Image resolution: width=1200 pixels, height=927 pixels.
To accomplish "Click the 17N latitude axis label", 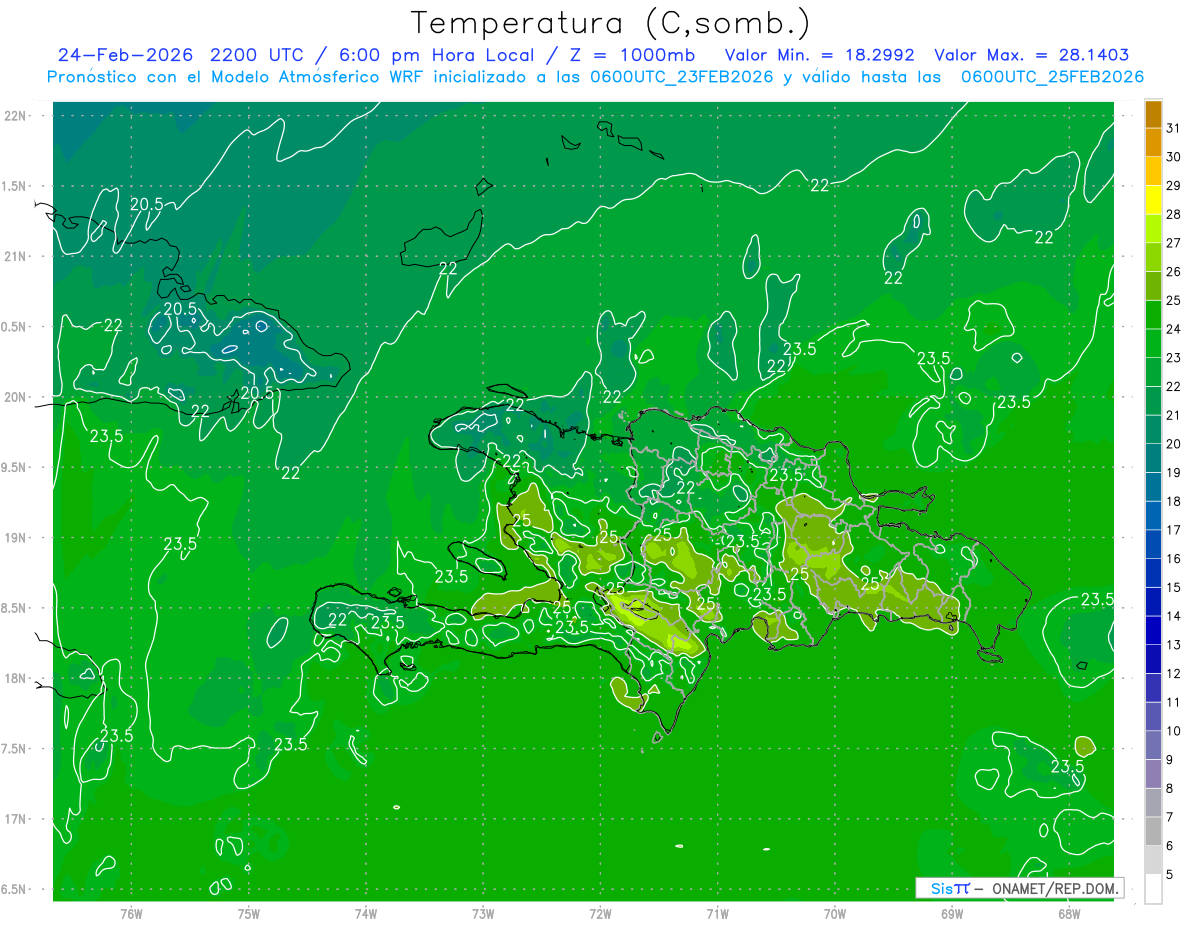I will 15,819.
